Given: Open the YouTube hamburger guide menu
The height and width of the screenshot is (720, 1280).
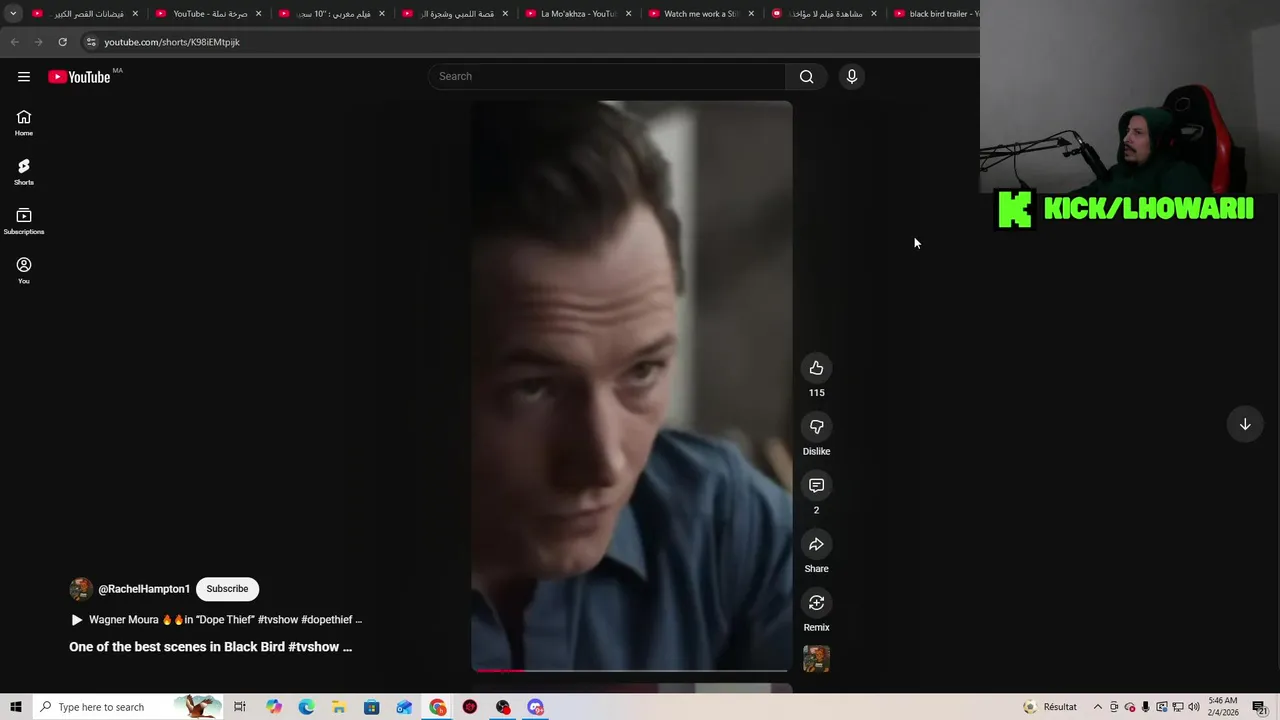Looking at the screenshot, I should pyautogui.click(x=24, y=77).
